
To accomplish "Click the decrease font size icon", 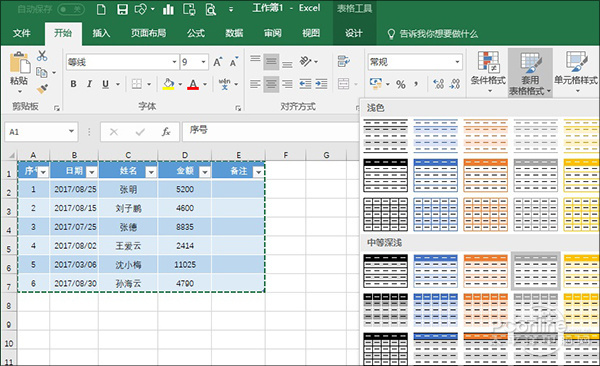I will pyautogui.click(x=233, y=62).
